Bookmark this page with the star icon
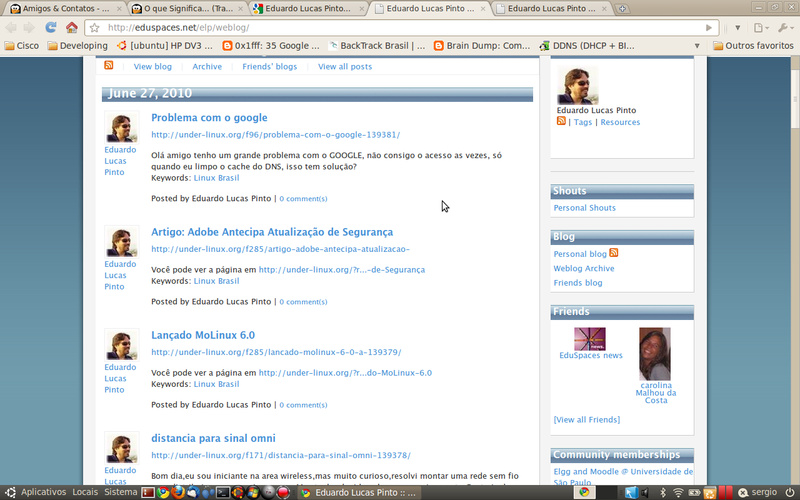The height and width of the screenshot is (500, 800). coord(95,28)
